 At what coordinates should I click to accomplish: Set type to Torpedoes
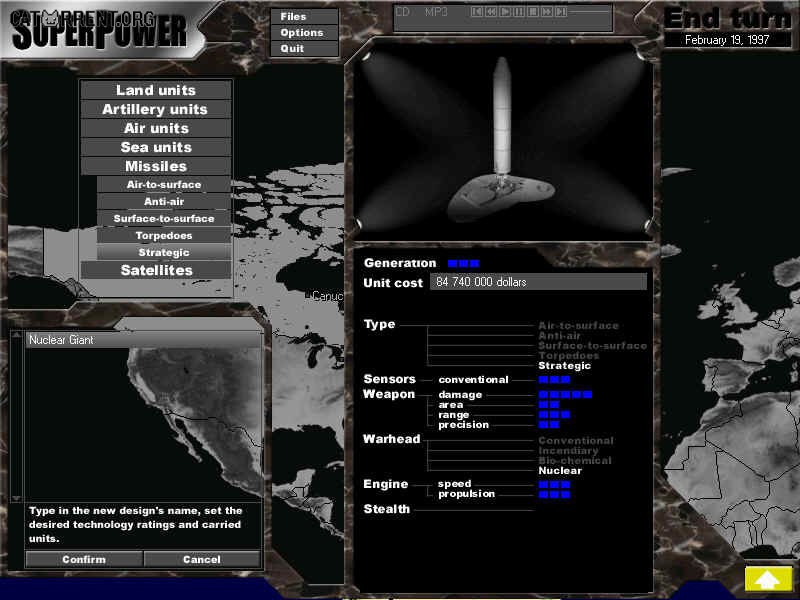pyautogui.click(x=569, y=356)
